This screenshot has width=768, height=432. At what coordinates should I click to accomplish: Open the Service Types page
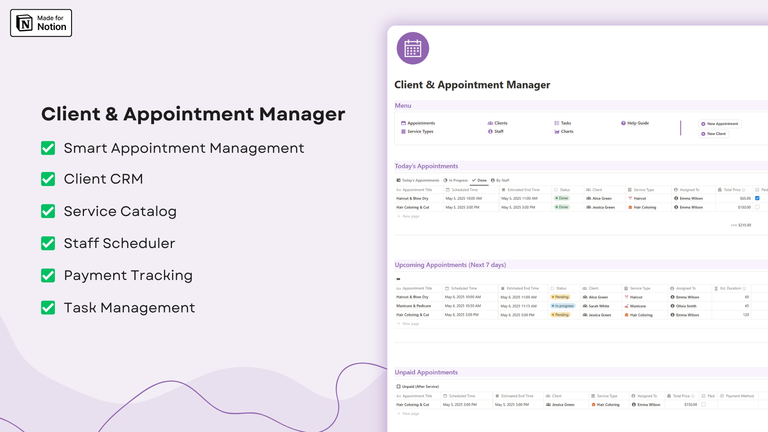pos(419,131)
